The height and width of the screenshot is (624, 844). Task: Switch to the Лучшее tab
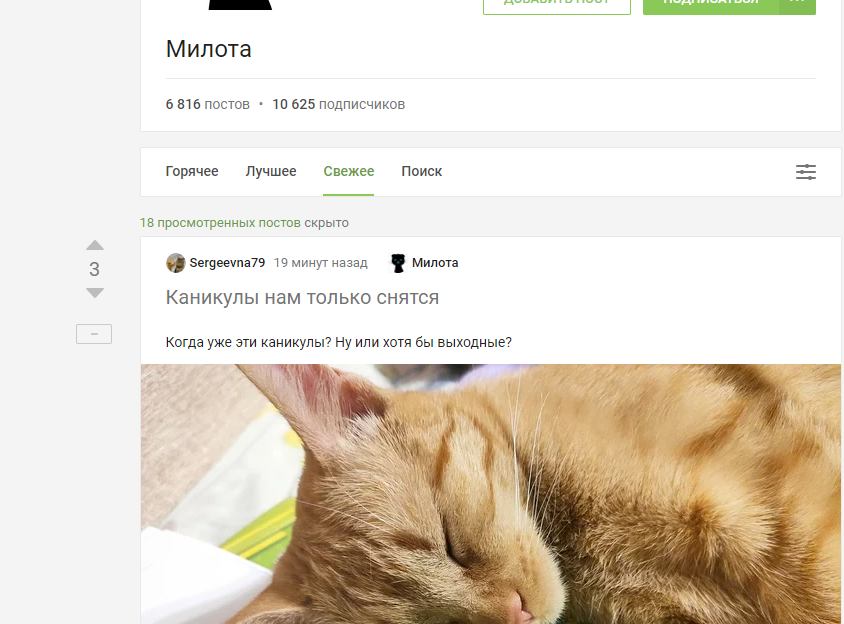(x=271, y=171)
